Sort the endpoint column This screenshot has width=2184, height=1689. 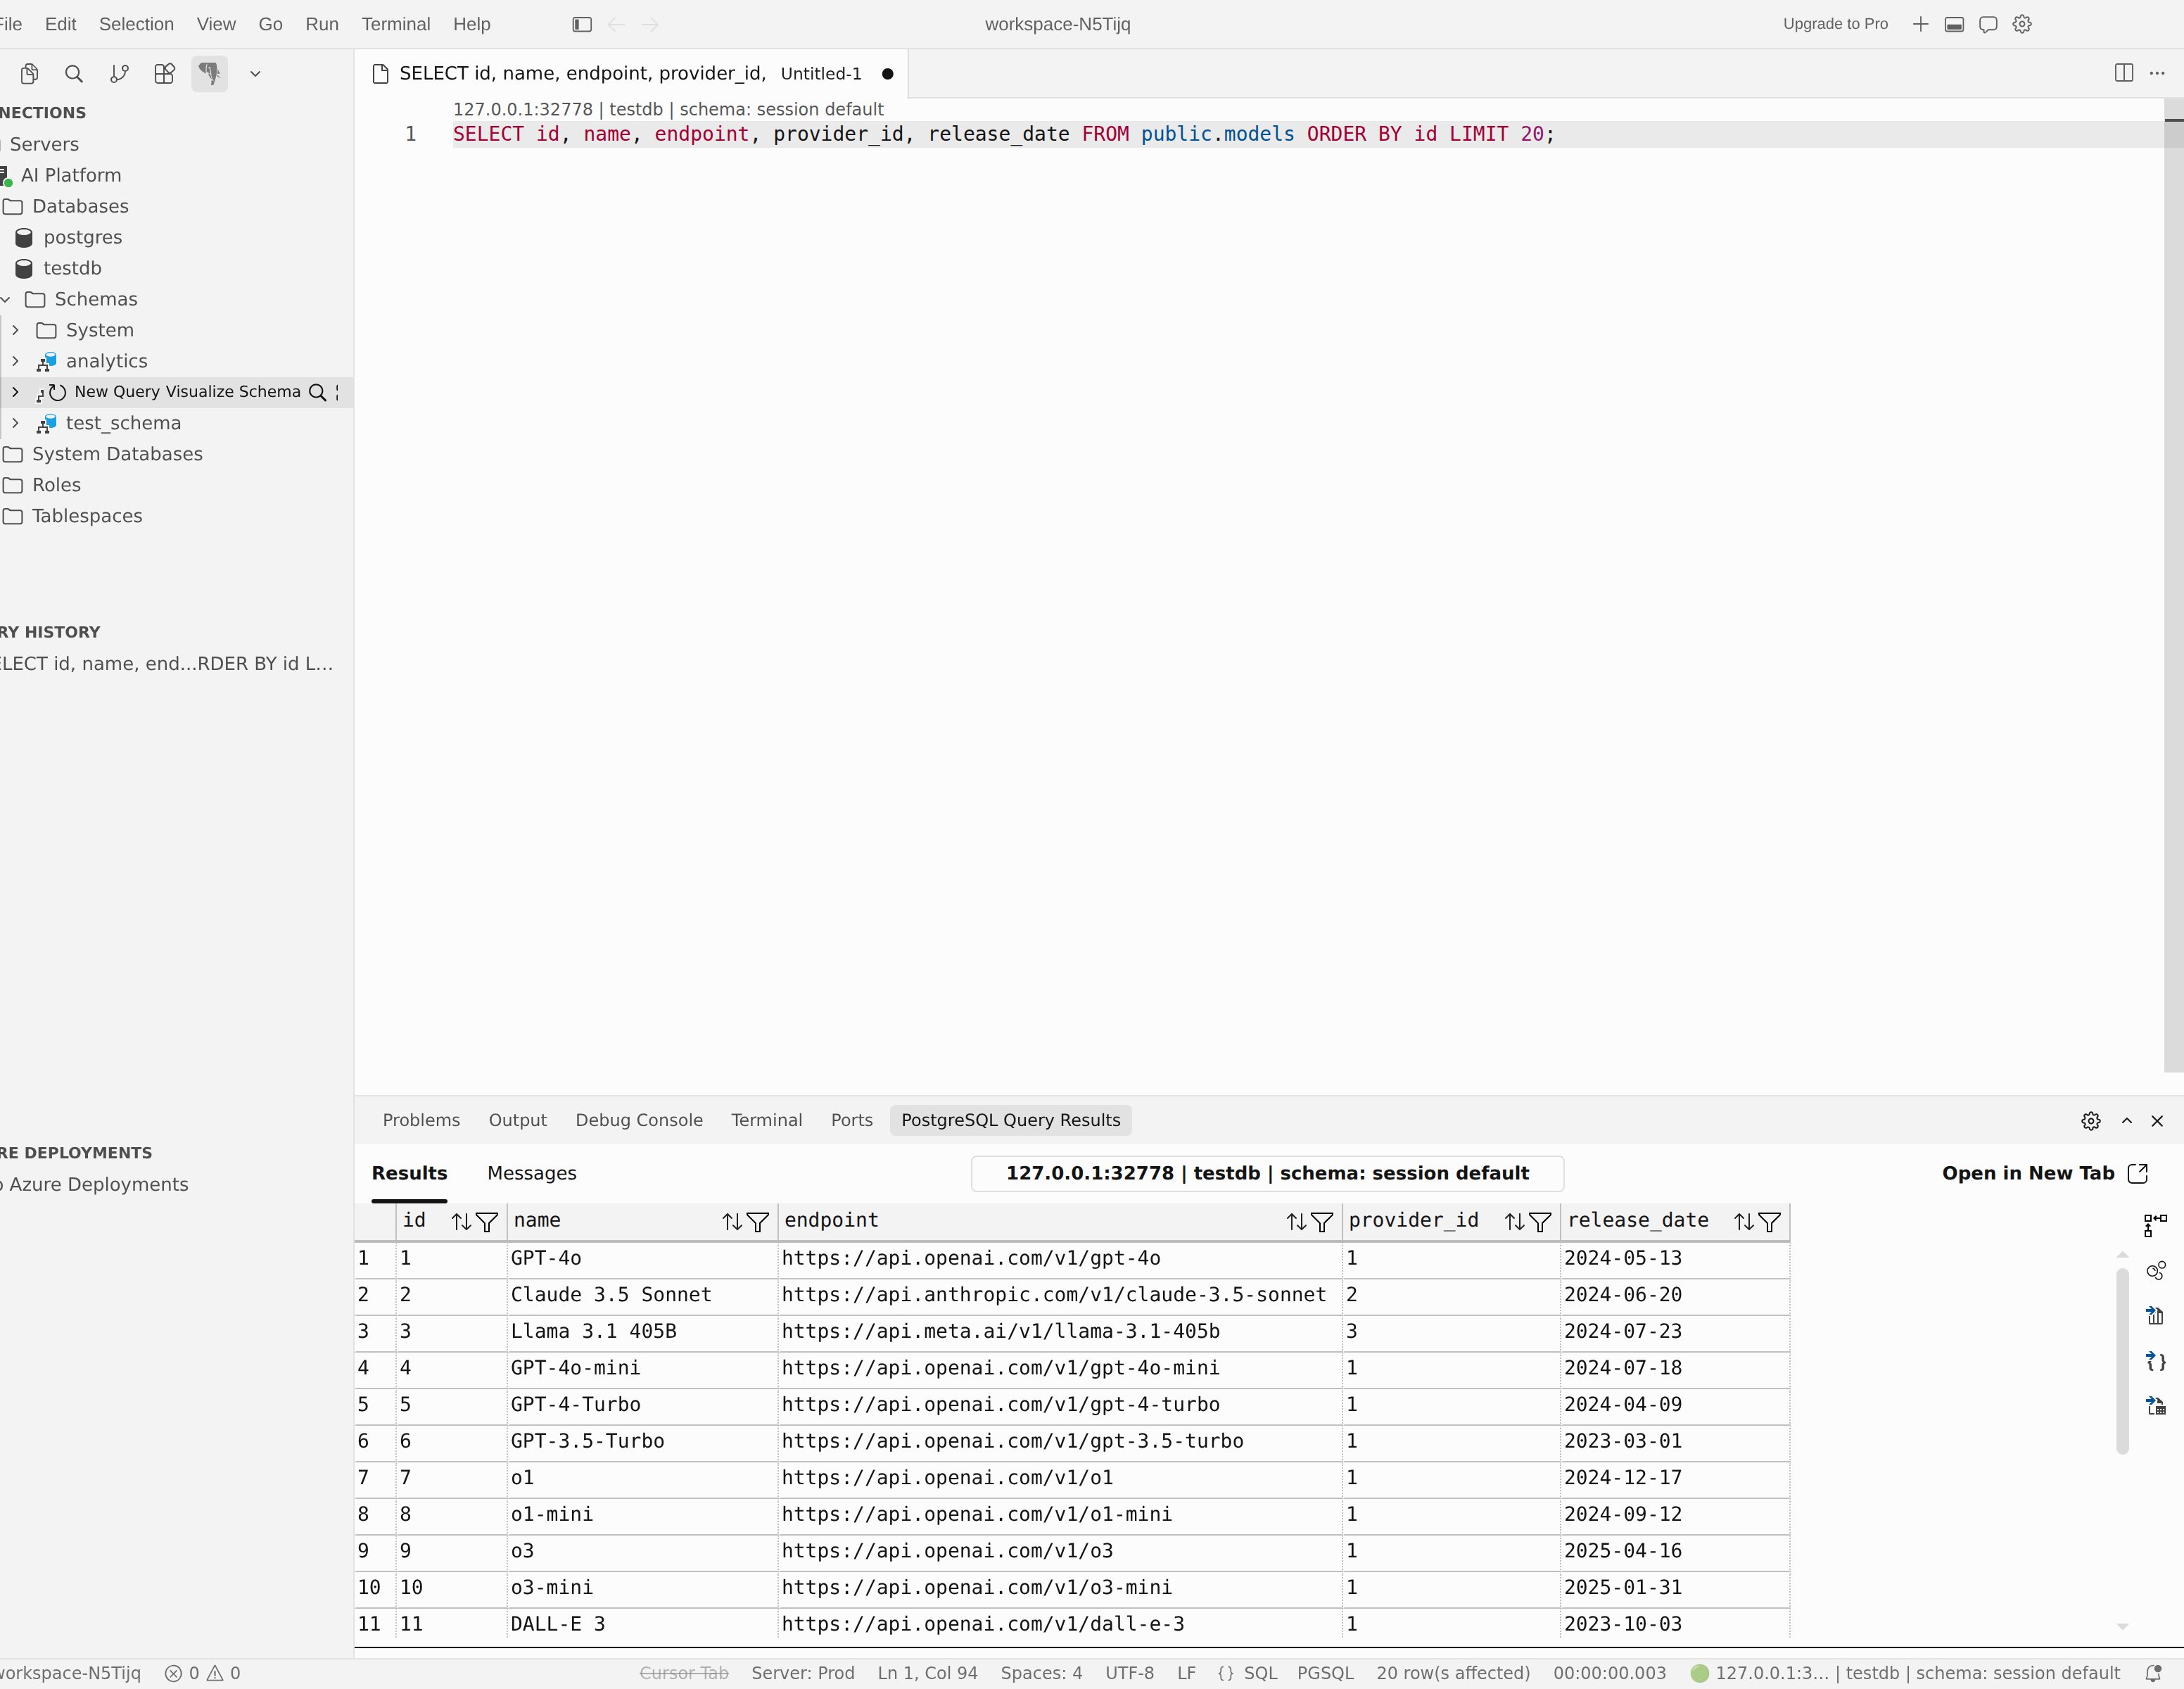click(x=1296, y=1221)
